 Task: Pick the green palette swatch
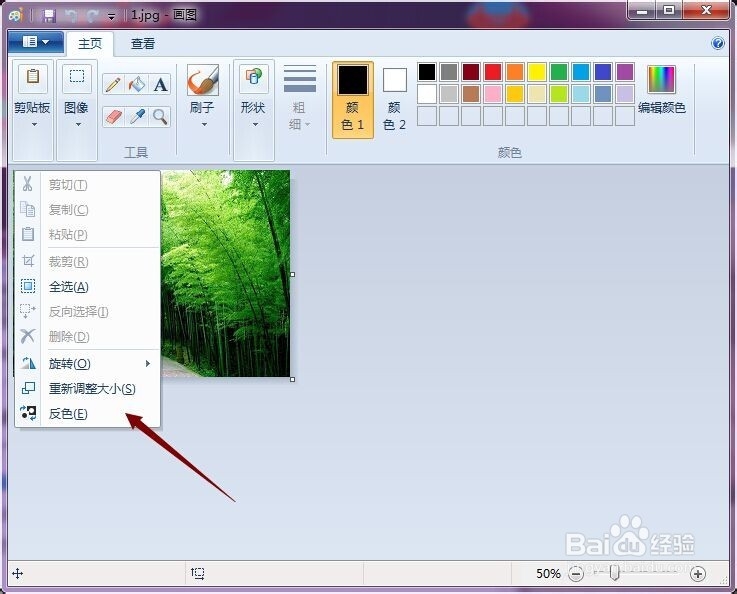[x=559, y=72]
